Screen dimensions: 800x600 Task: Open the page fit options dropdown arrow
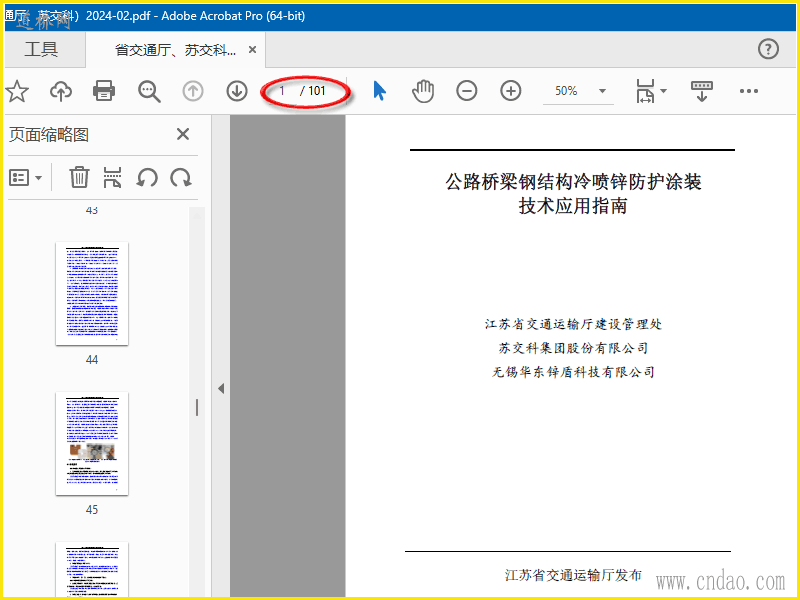coord(663,91)
